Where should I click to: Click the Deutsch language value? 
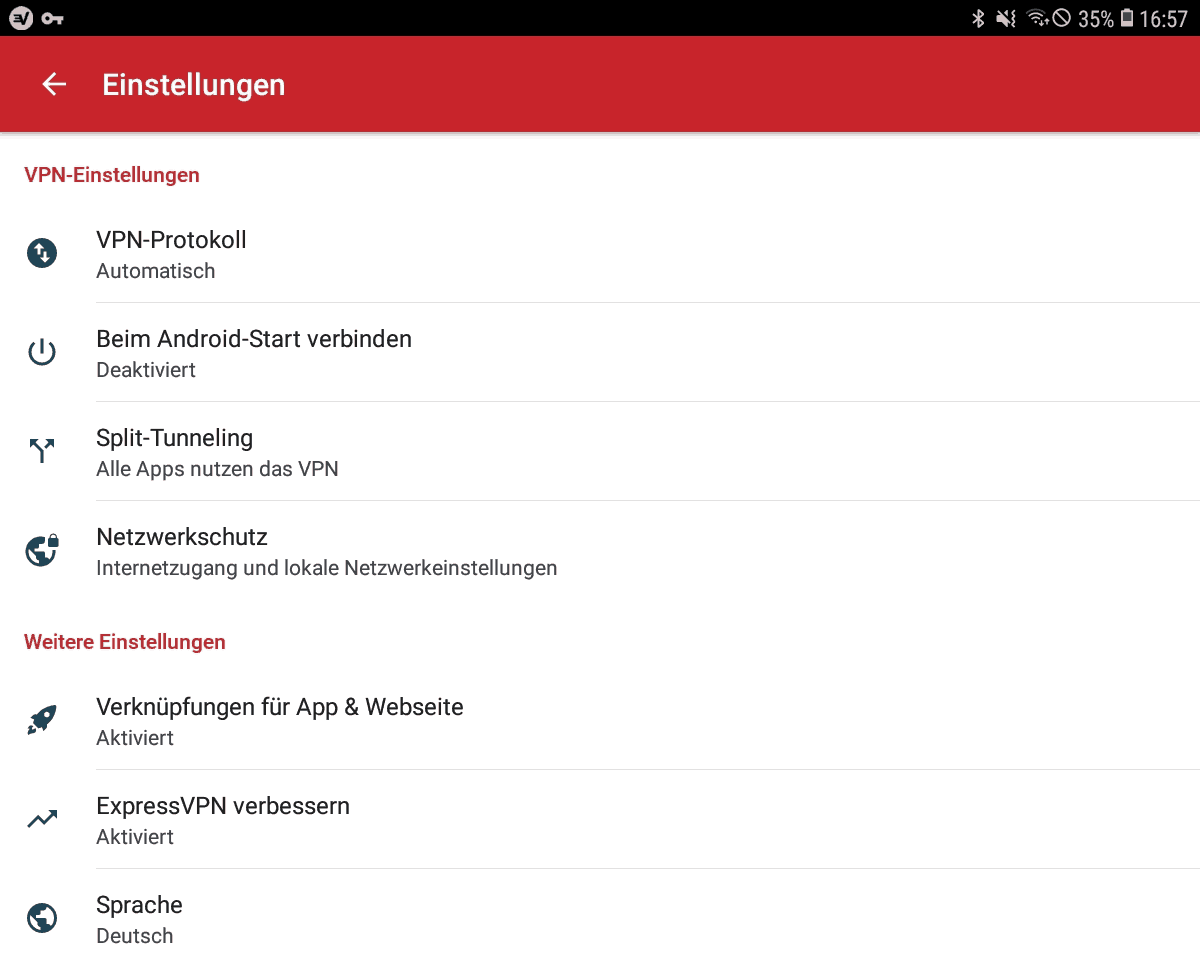(135, 936)
